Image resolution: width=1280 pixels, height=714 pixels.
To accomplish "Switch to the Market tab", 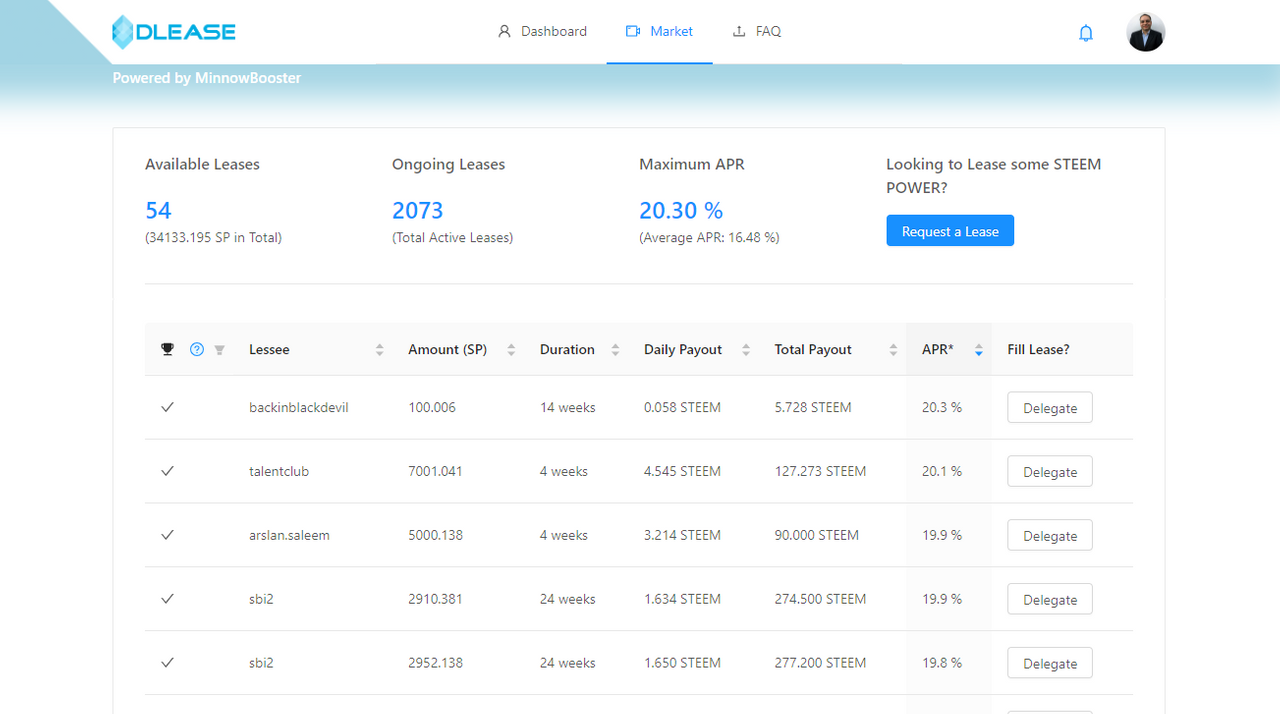I will 659,32.
